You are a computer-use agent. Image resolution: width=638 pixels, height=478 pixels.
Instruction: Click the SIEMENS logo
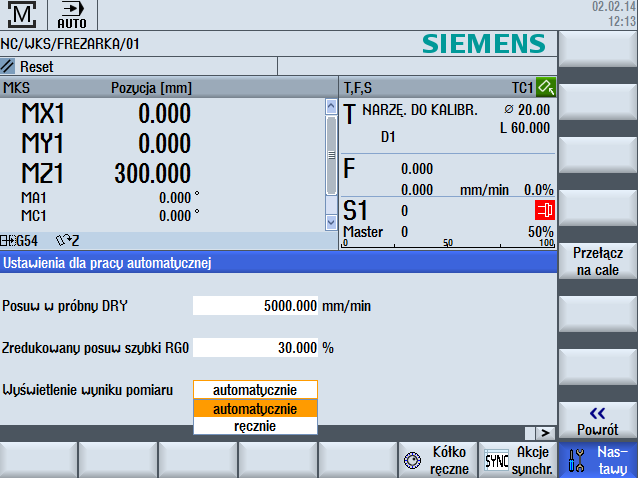484,44
